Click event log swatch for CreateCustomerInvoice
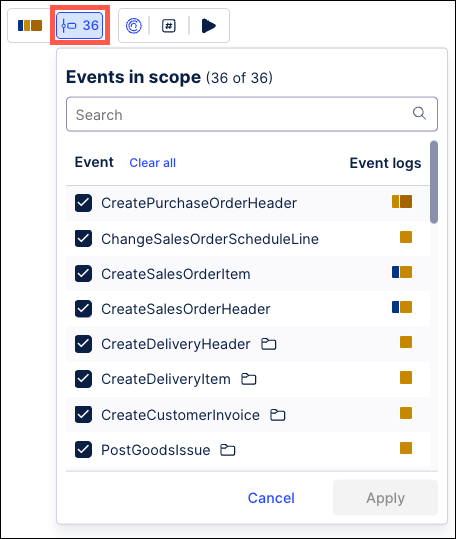The image size is (456, 539). click(406, 413)
